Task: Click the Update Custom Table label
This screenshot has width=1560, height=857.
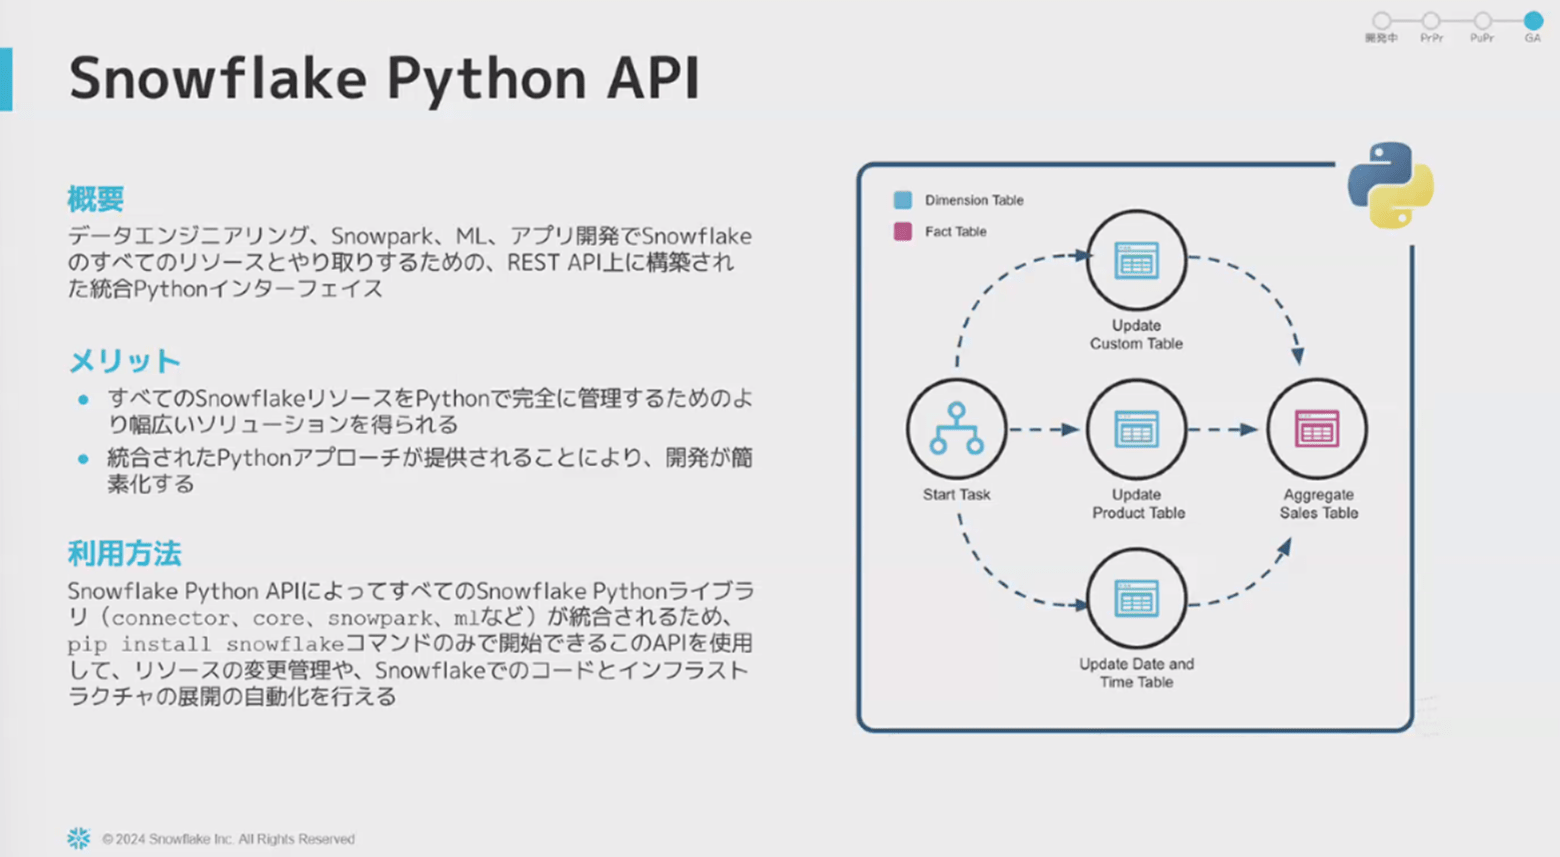Action: coord(1136,334)
